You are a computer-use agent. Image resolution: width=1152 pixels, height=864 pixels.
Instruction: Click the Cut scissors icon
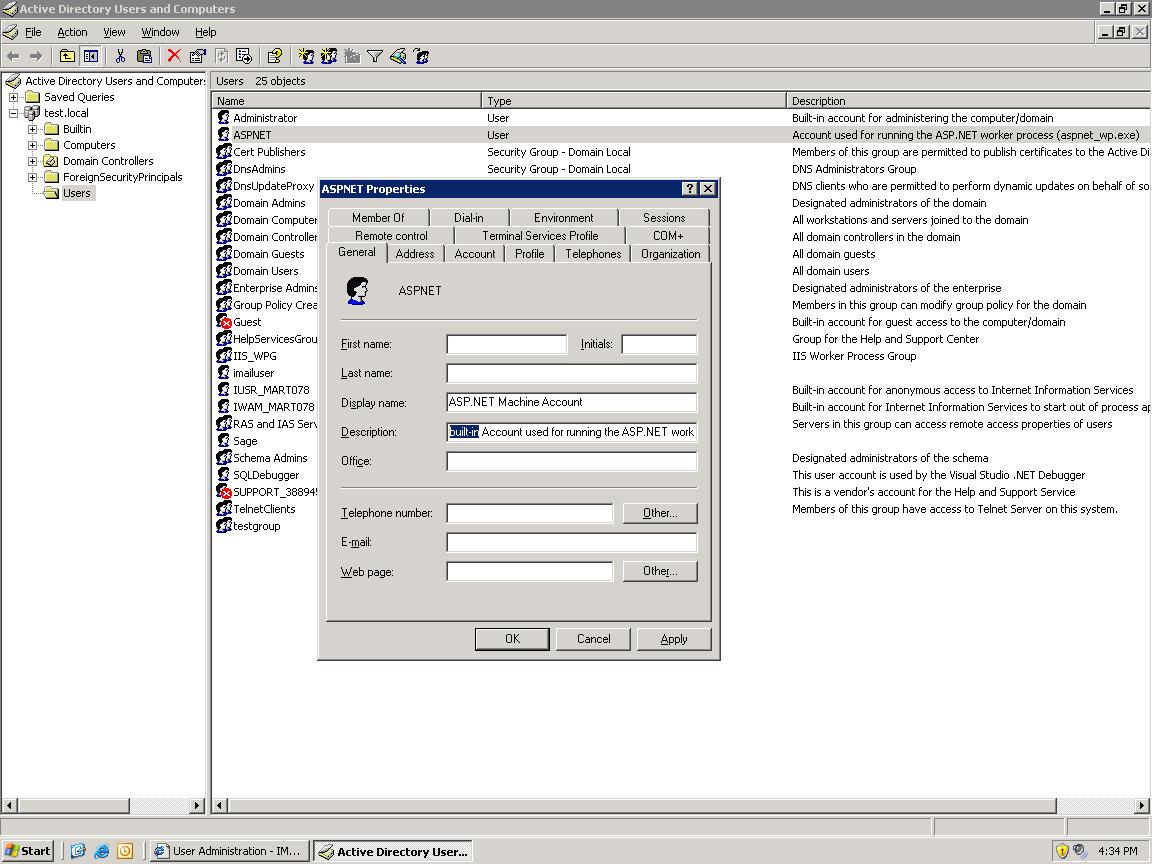tap(120, 56)
